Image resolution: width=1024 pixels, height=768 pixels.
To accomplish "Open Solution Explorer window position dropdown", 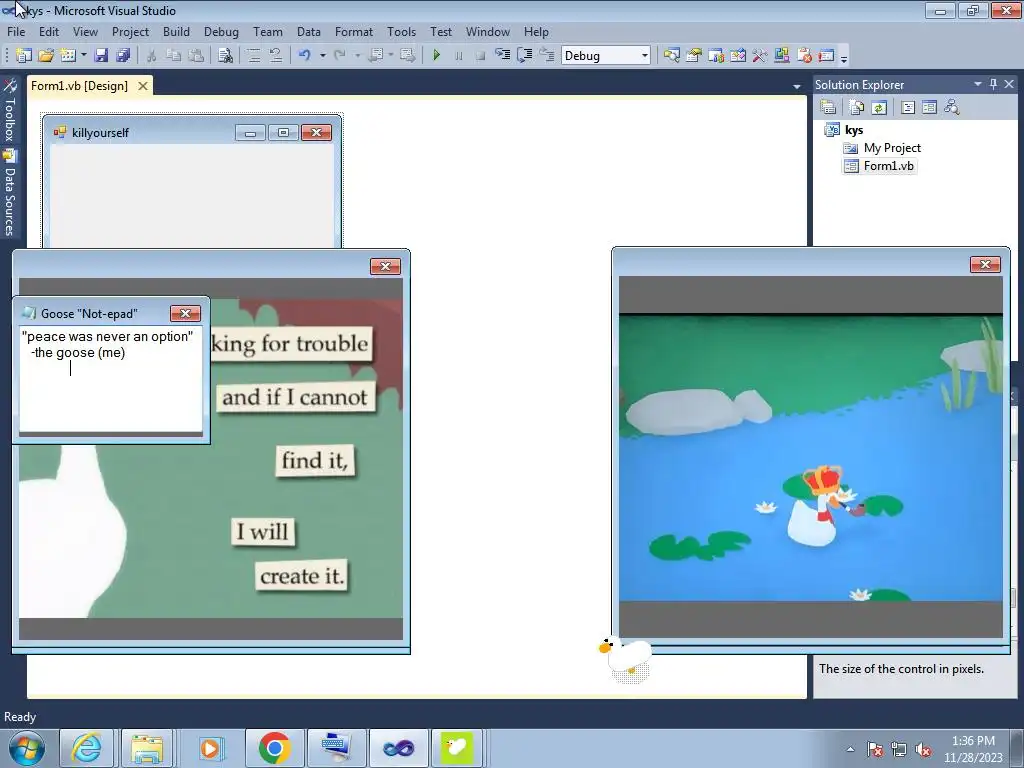I will coord(978,84).
